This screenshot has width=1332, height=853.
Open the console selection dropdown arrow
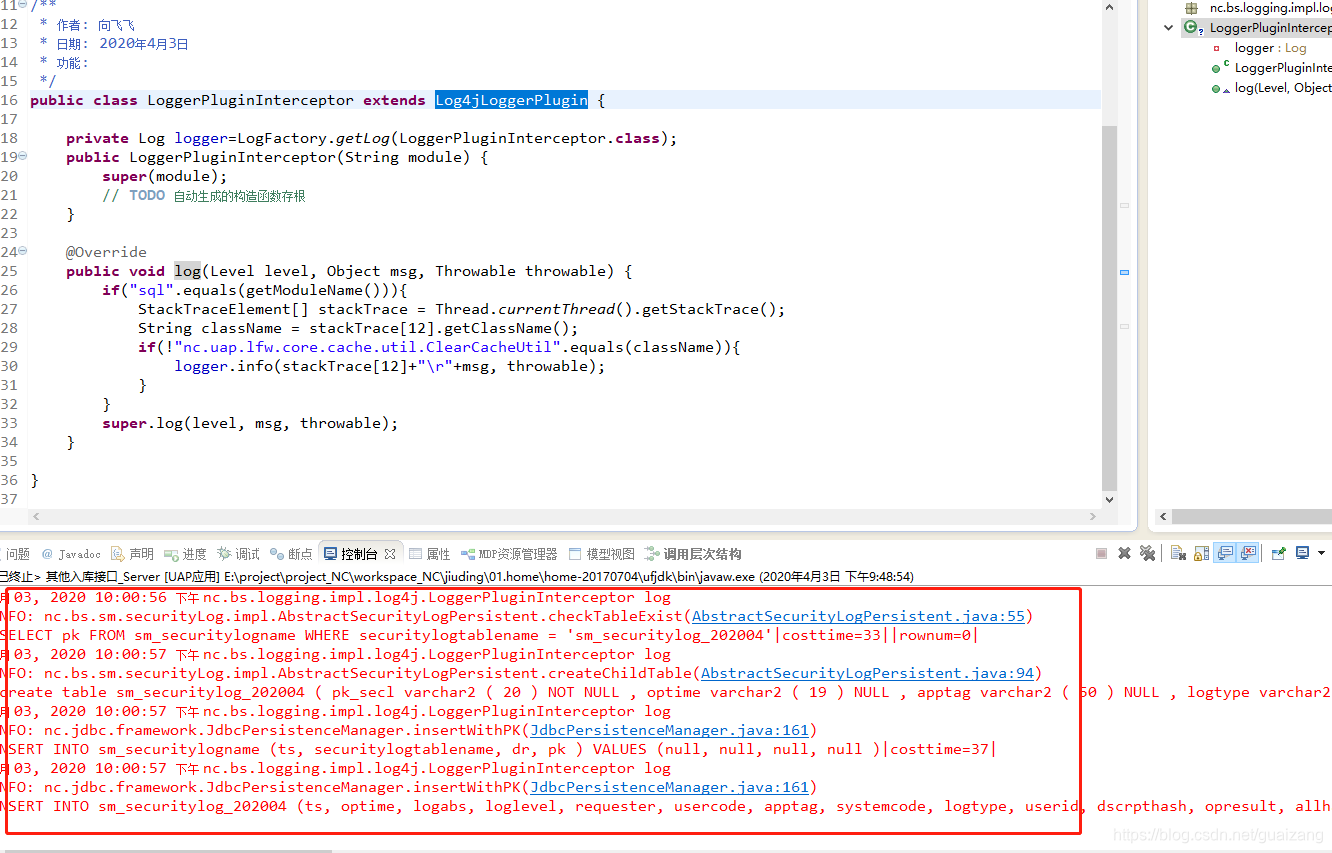(1321, 553)
